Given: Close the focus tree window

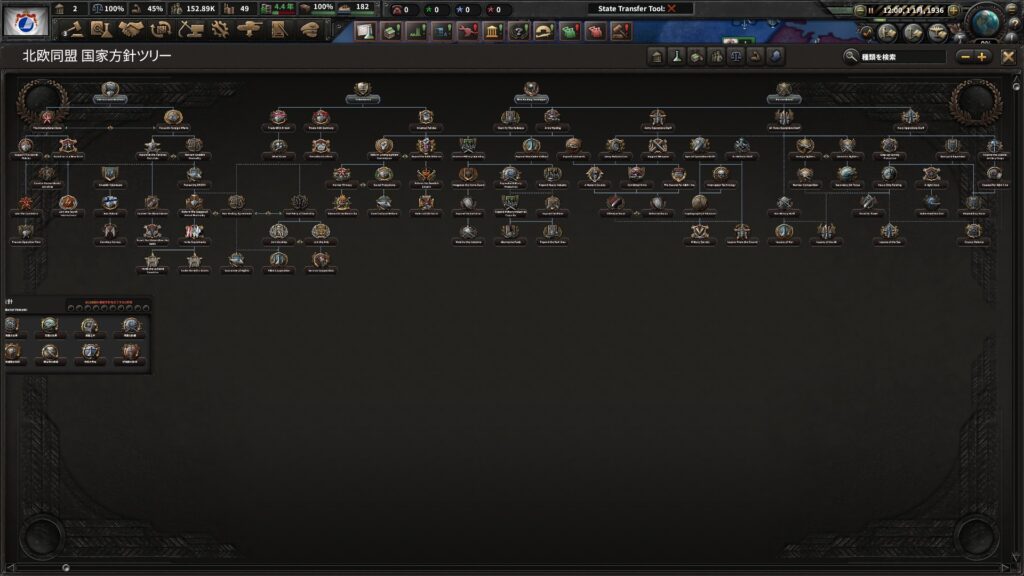Looking at the screenshot, I should click(x=1008, y=57).
